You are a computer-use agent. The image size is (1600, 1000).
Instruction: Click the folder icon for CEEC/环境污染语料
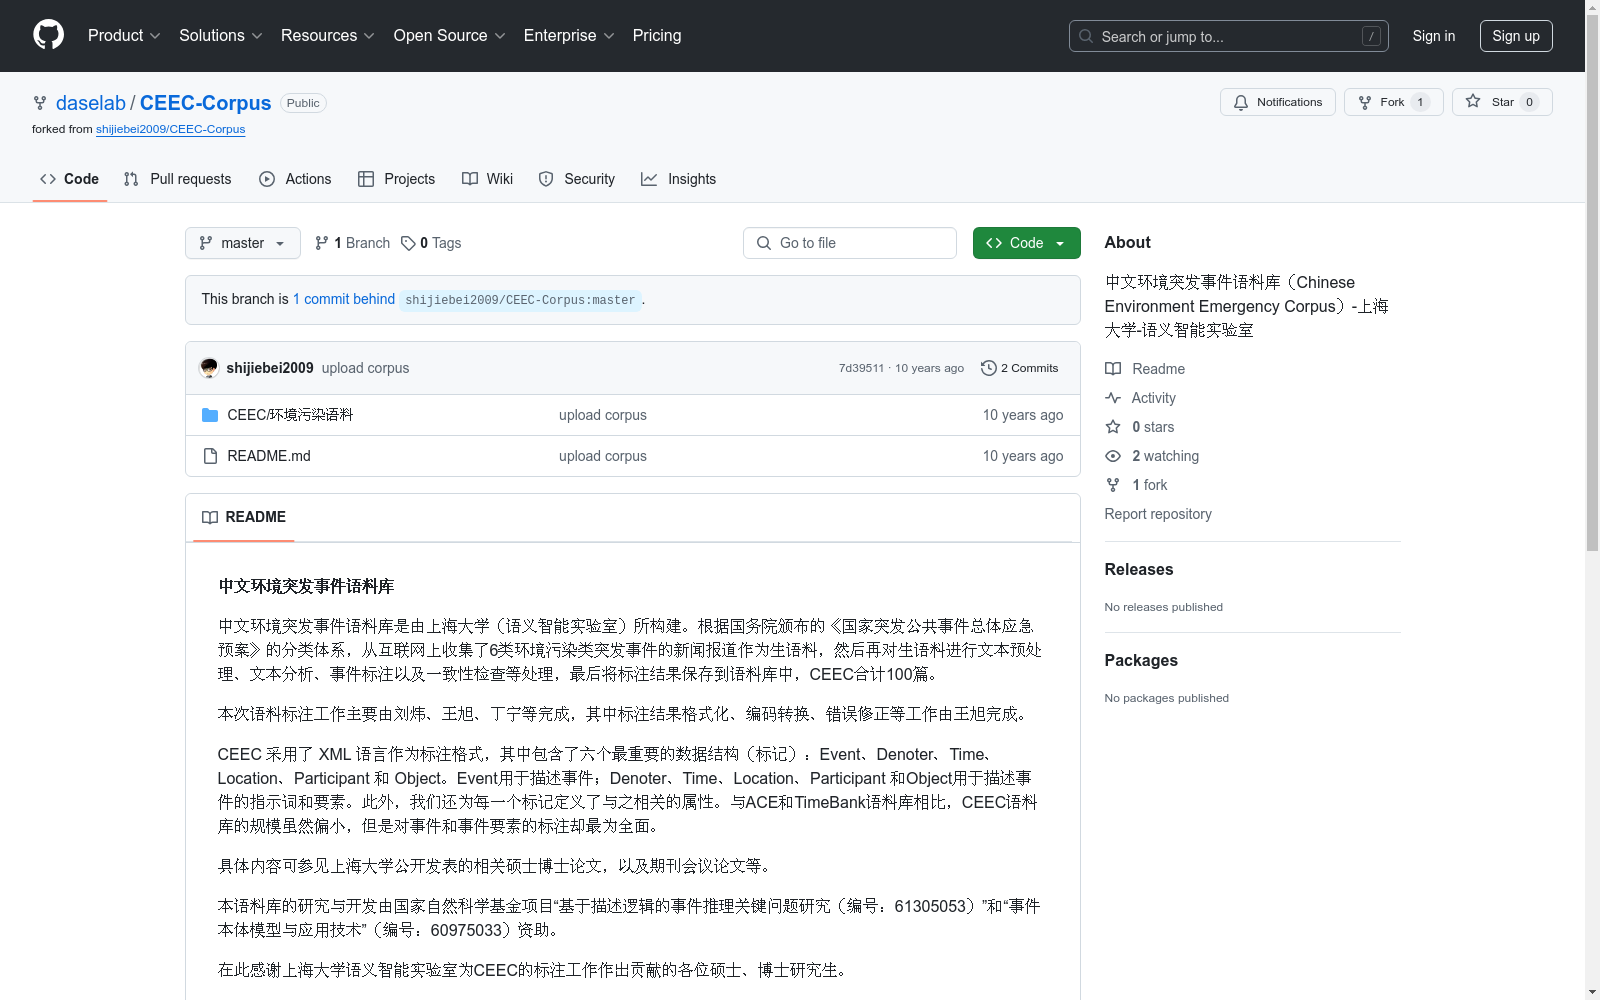click(x=210, y=415)
